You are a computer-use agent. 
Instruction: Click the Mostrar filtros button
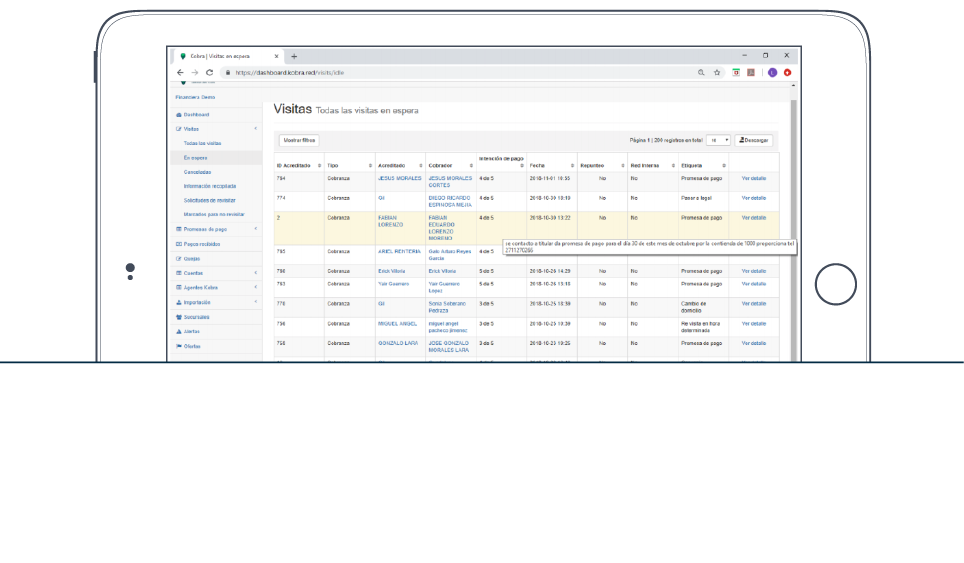pos(298,141)
